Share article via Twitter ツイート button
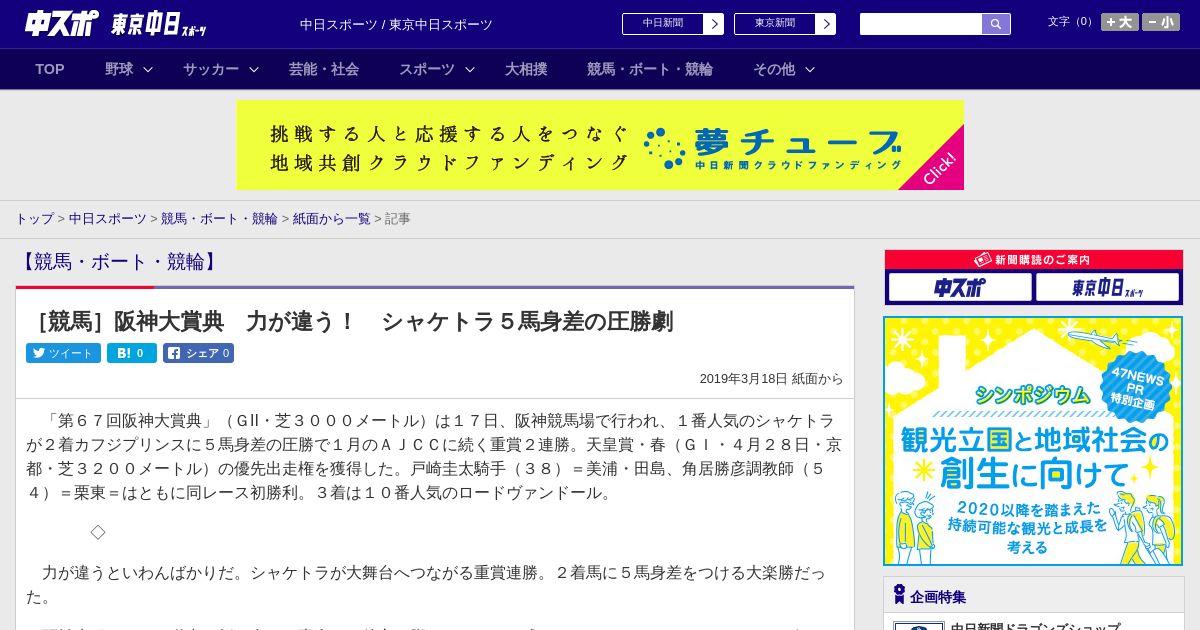The width and height of the screenshot is (1200, 630). click(63, 353)
